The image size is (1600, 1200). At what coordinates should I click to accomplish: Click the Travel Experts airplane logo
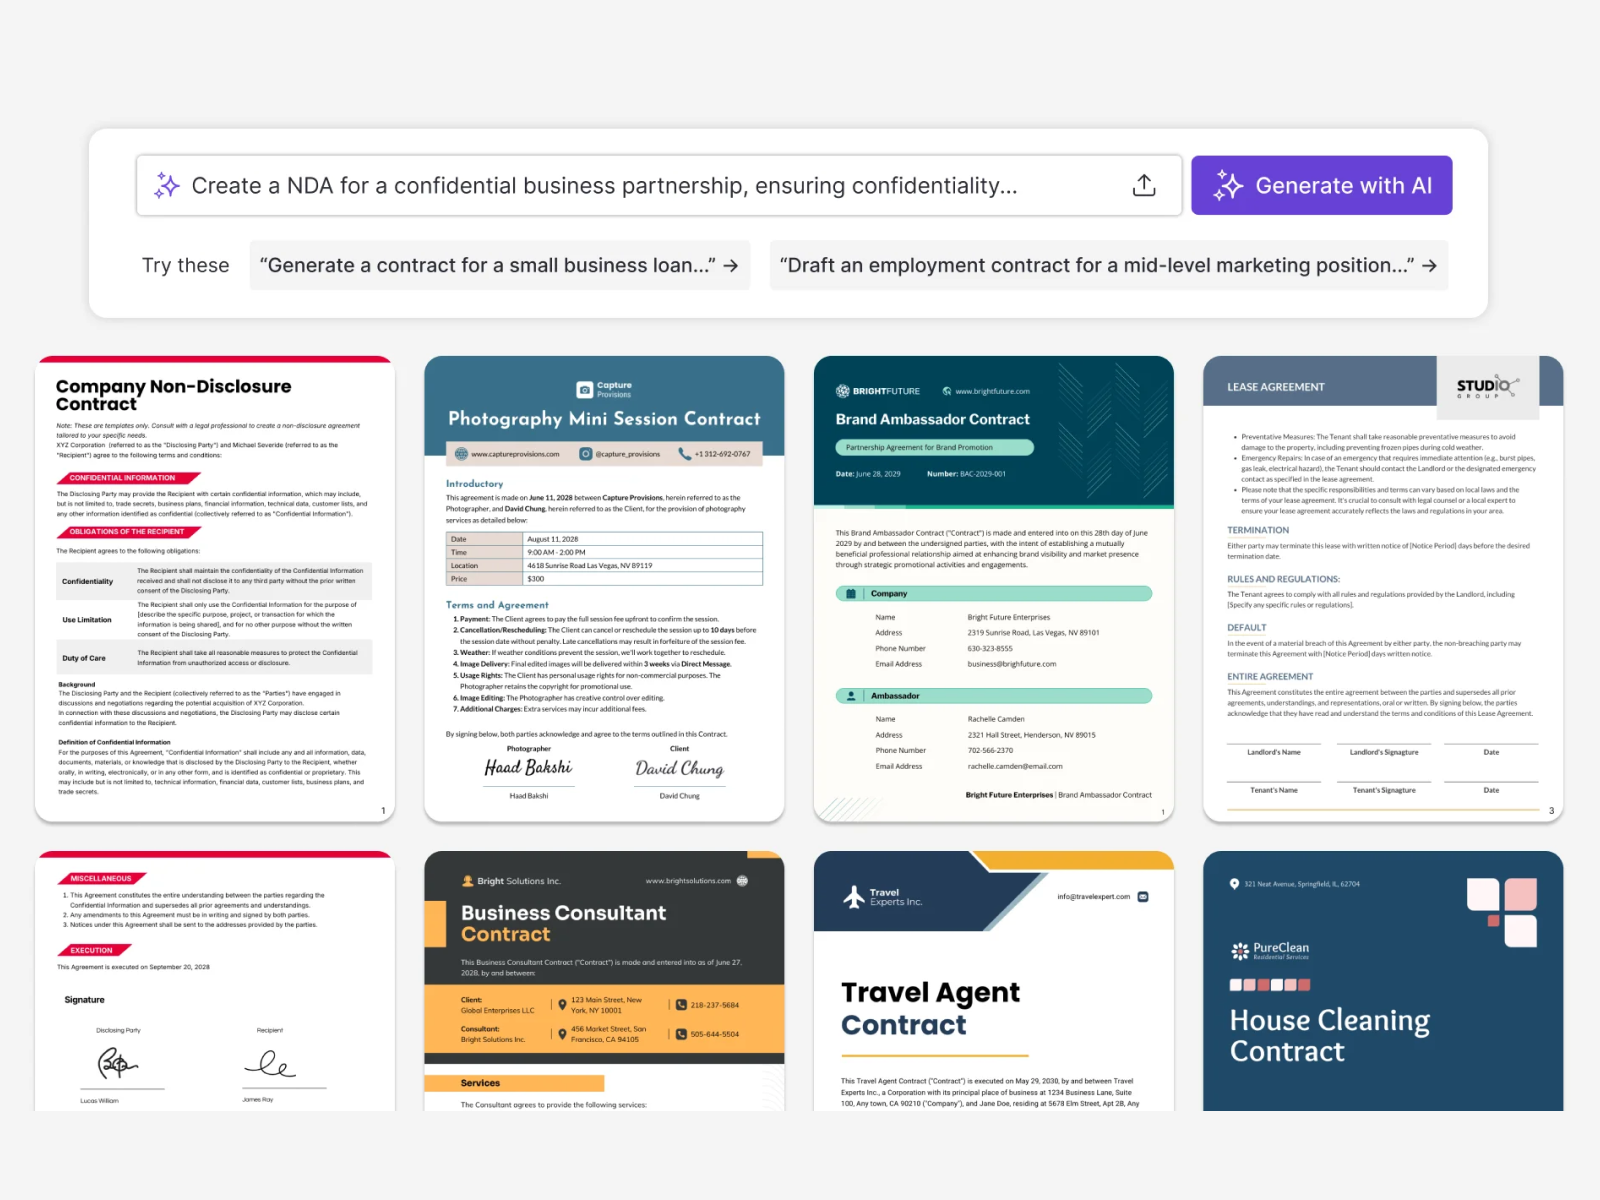click(x=854, y=897)
